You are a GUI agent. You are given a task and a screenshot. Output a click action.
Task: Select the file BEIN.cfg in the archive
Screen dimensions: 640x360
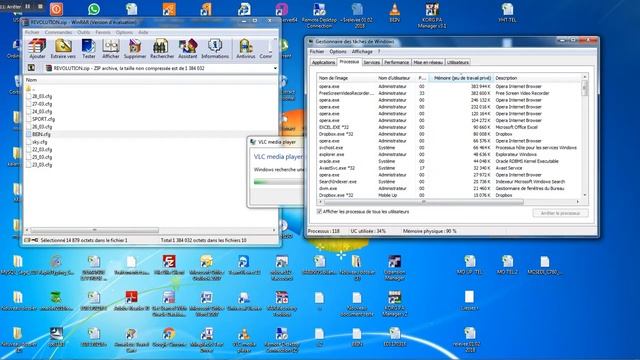[41, 134]
